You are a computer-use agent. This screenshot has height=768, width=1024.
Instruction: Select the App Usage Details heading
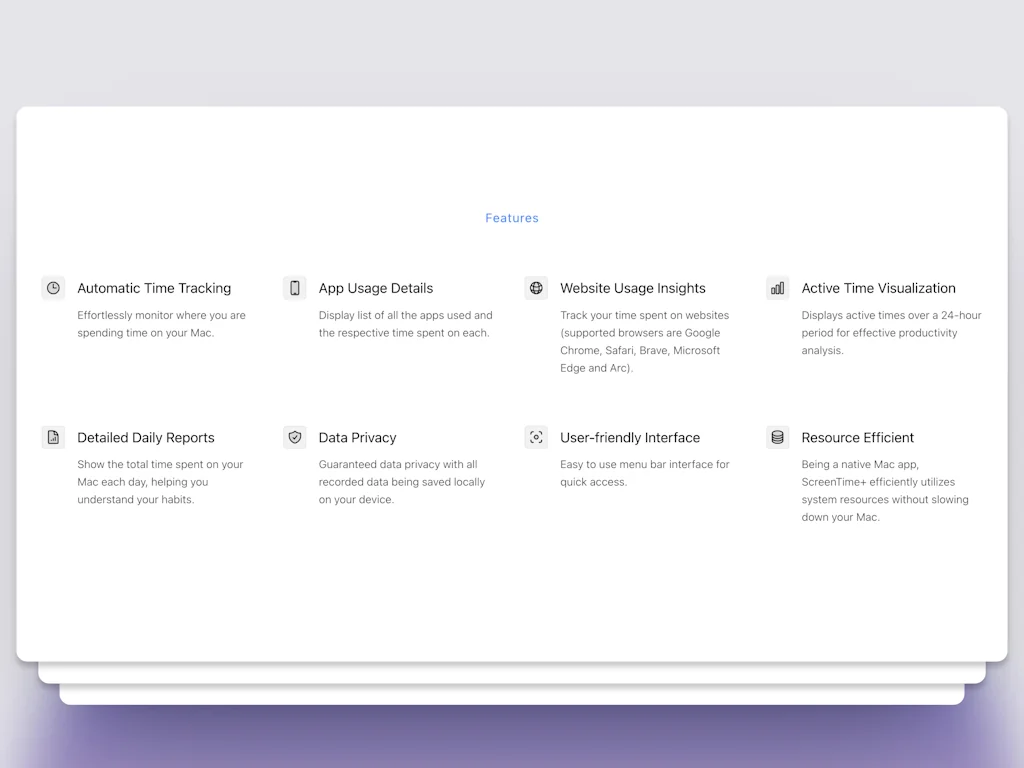376,288
